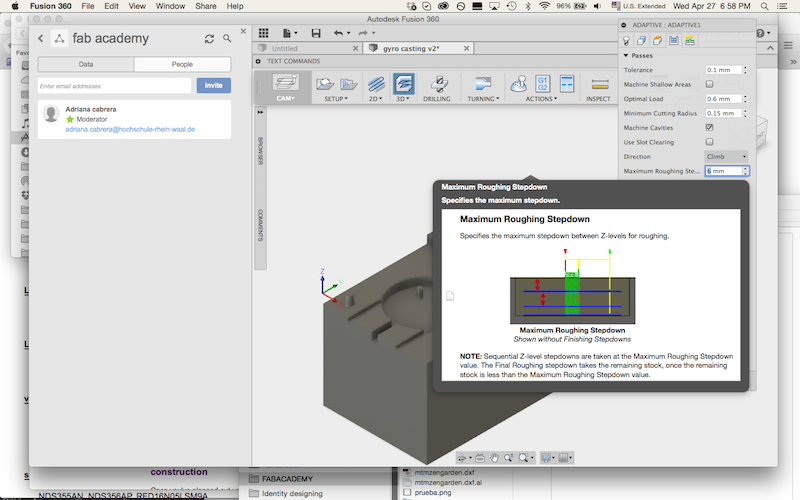Open the help question mark dropdown

click(763, 33)
